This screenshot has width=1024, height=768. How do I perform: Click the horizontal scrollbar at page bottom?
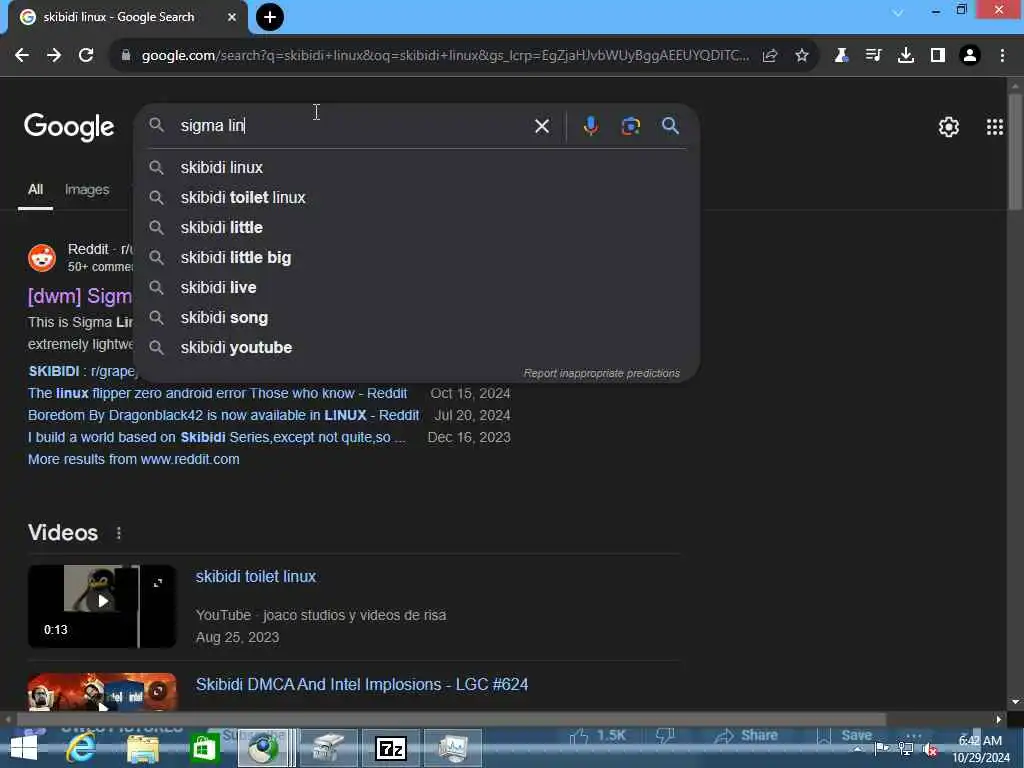click(x=451, y=719)
